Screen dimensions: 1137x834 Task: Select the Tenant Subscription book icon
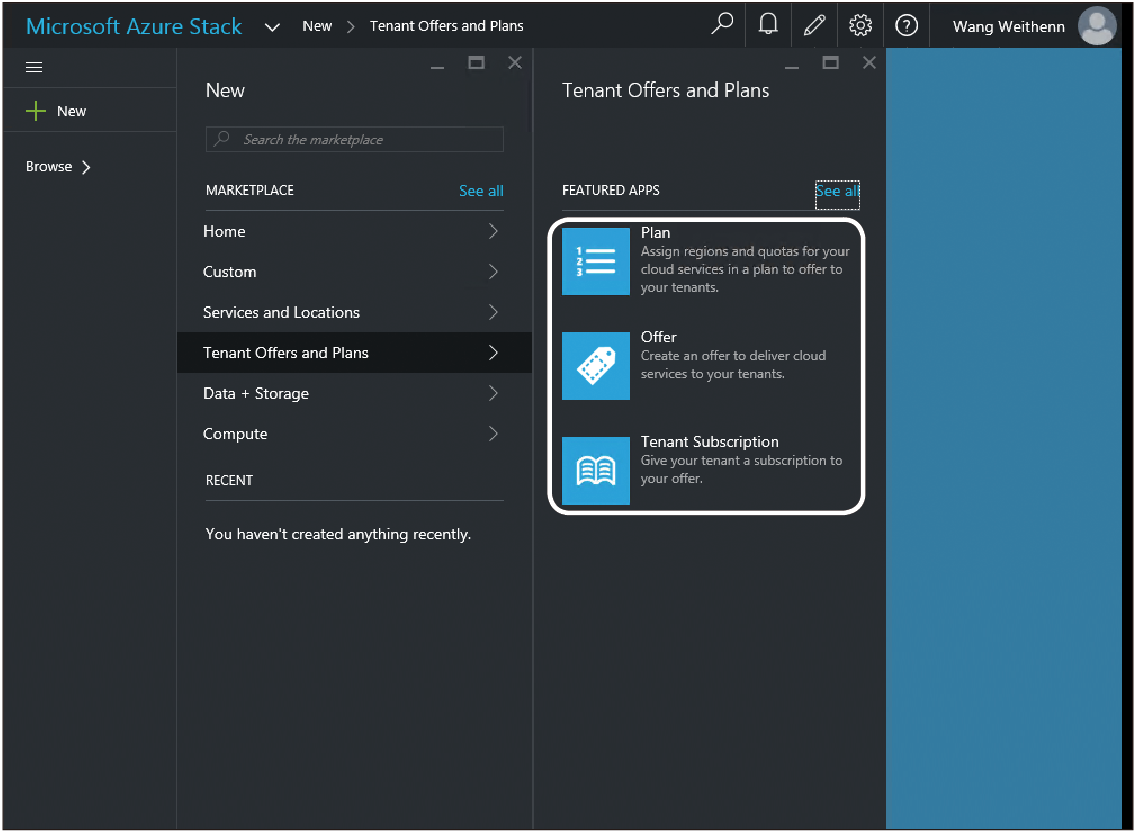point(596,470)
